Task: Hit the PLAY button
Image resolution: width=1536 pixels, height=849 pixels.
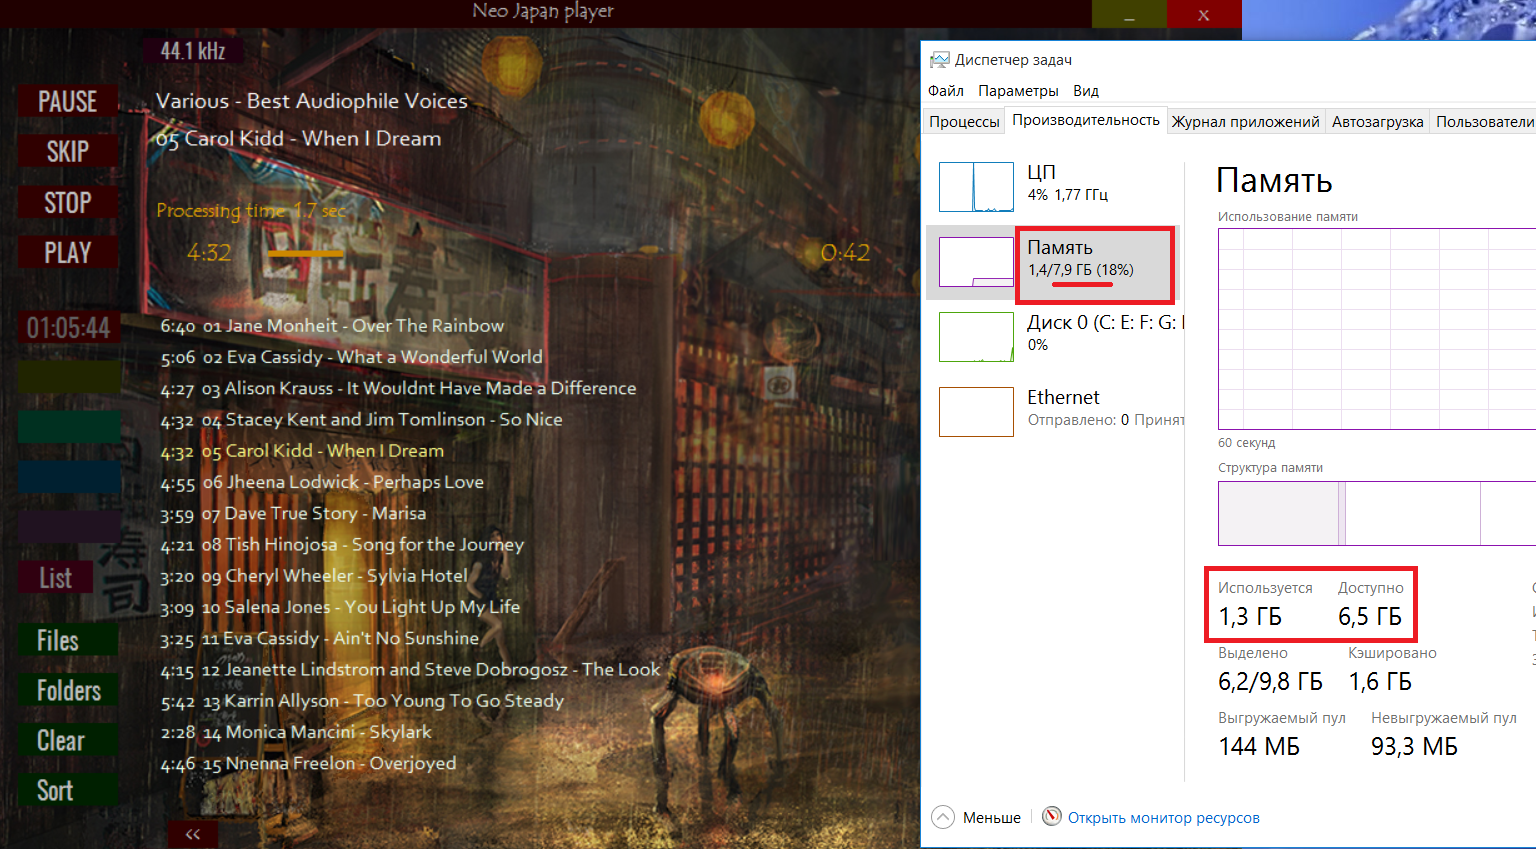Action: click(68, 253)
